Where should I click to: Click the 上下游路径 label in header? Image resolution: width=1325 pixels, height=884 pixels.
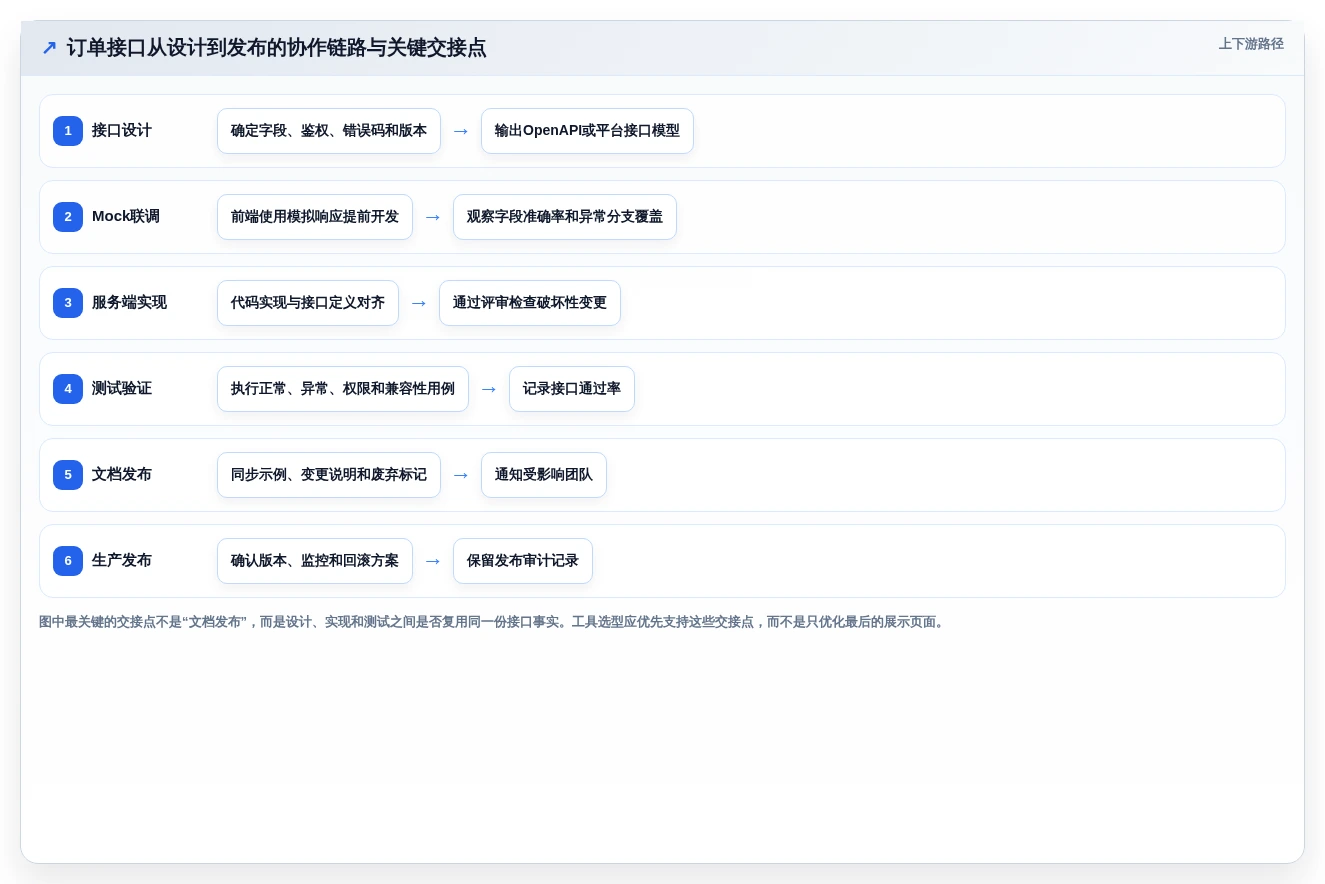(x=1251, y=44)
